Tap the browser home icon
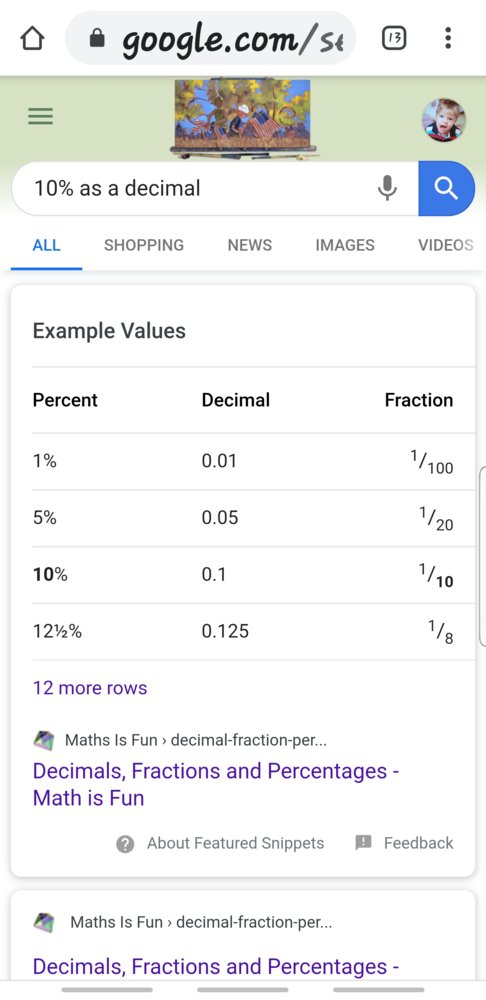Image resolution: width=486 pixels, height=1000 pixels. click(32, 39)
